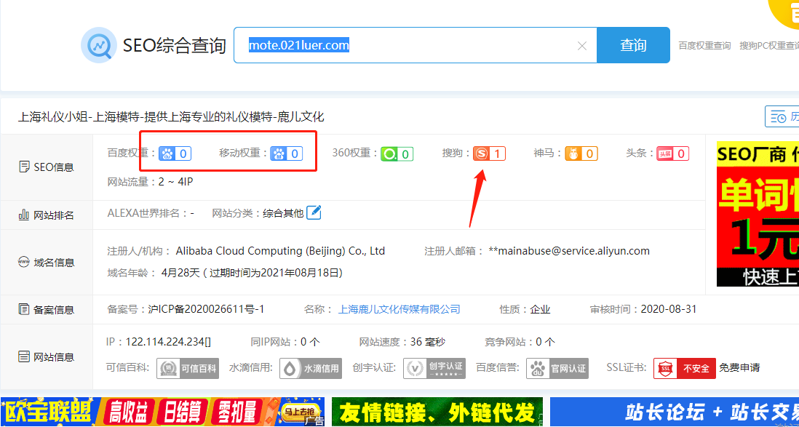Click the 综合其他 site category text
This screenshot has height=427, width=799.
pos(283,213)
